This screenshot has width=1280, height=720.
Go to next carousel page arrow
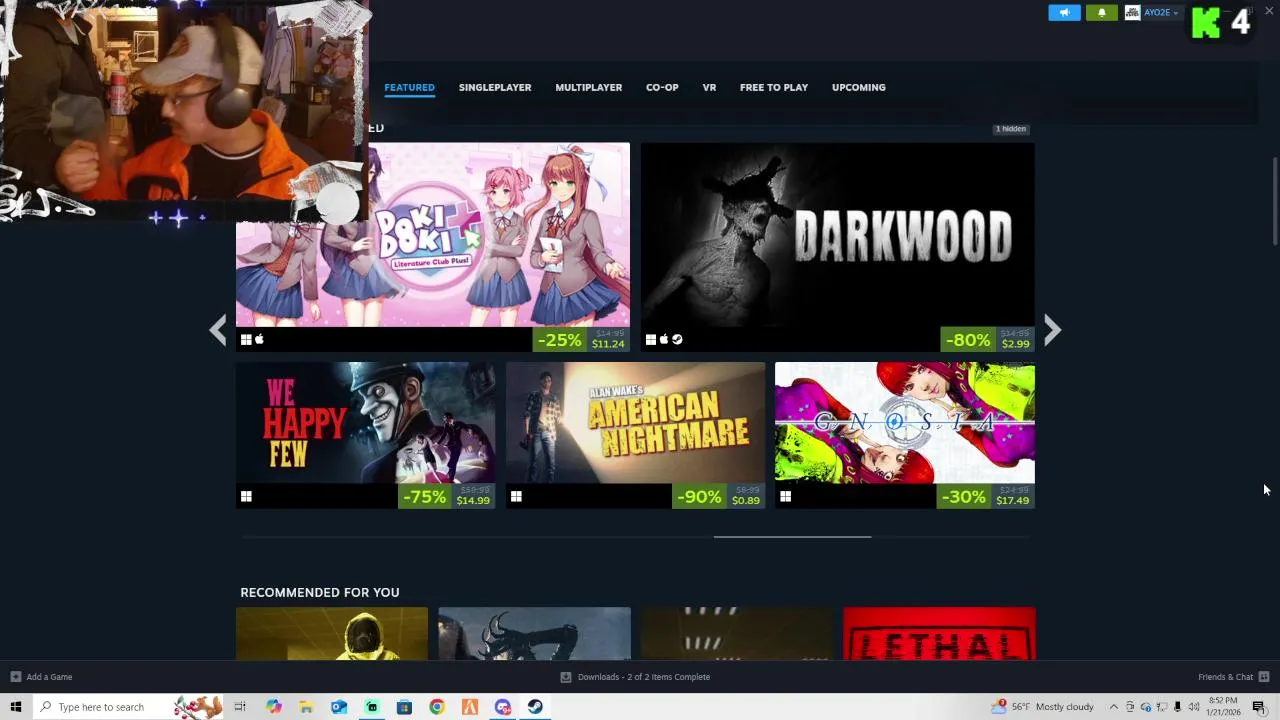coord(1052,330)
